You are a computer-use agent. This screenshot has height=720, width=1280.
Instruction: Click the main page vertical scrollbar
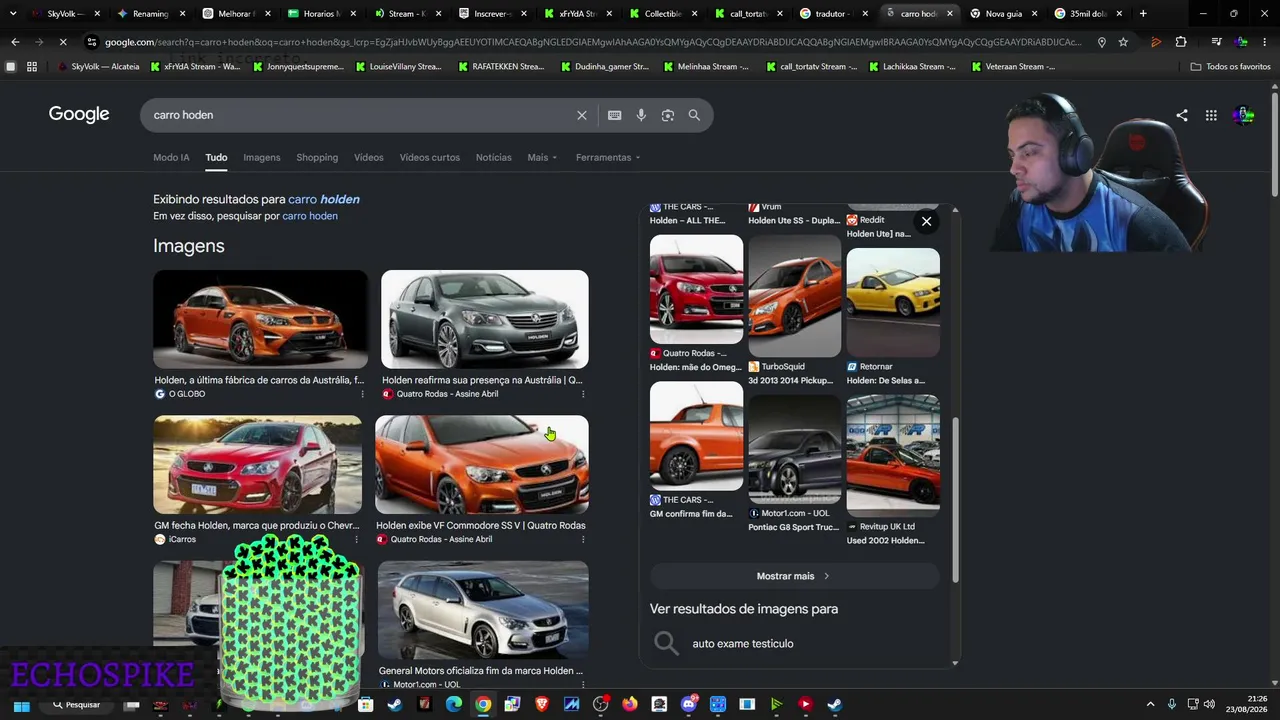coord(1274,145)
